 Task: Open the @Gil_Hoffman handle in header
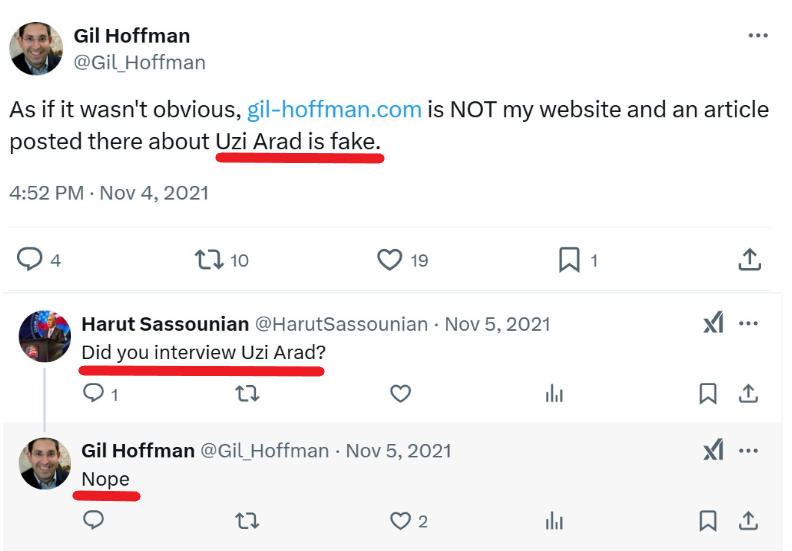pos(139,62)
